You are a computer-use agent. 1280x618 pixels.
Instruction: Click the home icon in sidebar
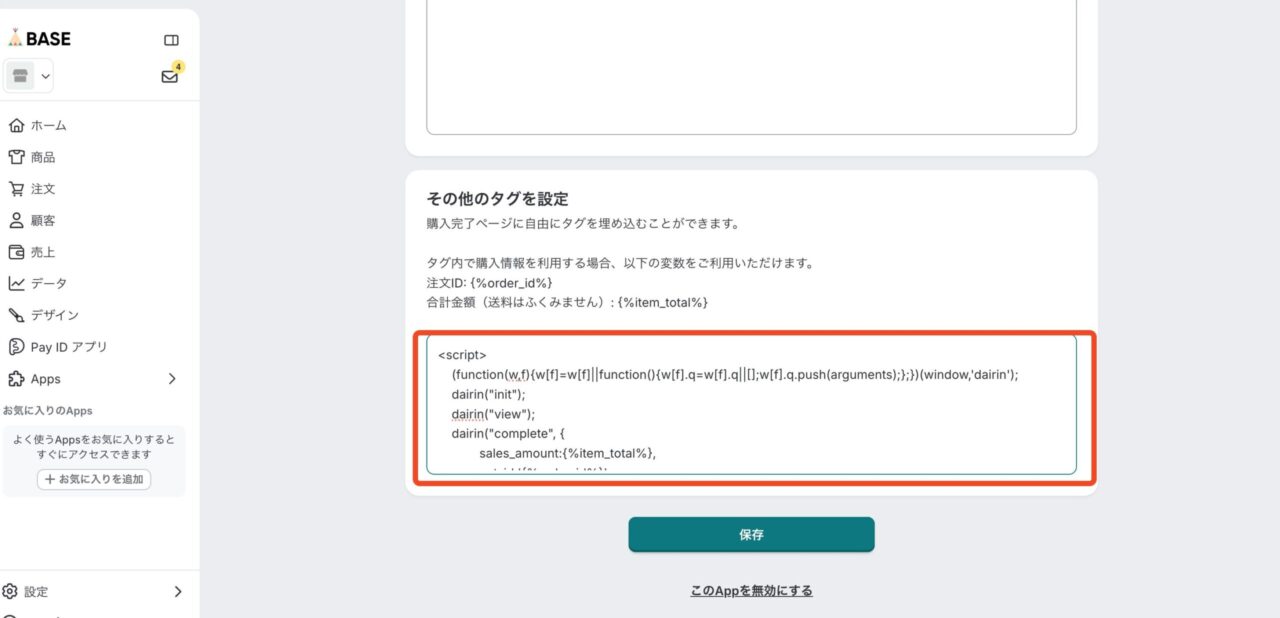(x=16, y=125)
